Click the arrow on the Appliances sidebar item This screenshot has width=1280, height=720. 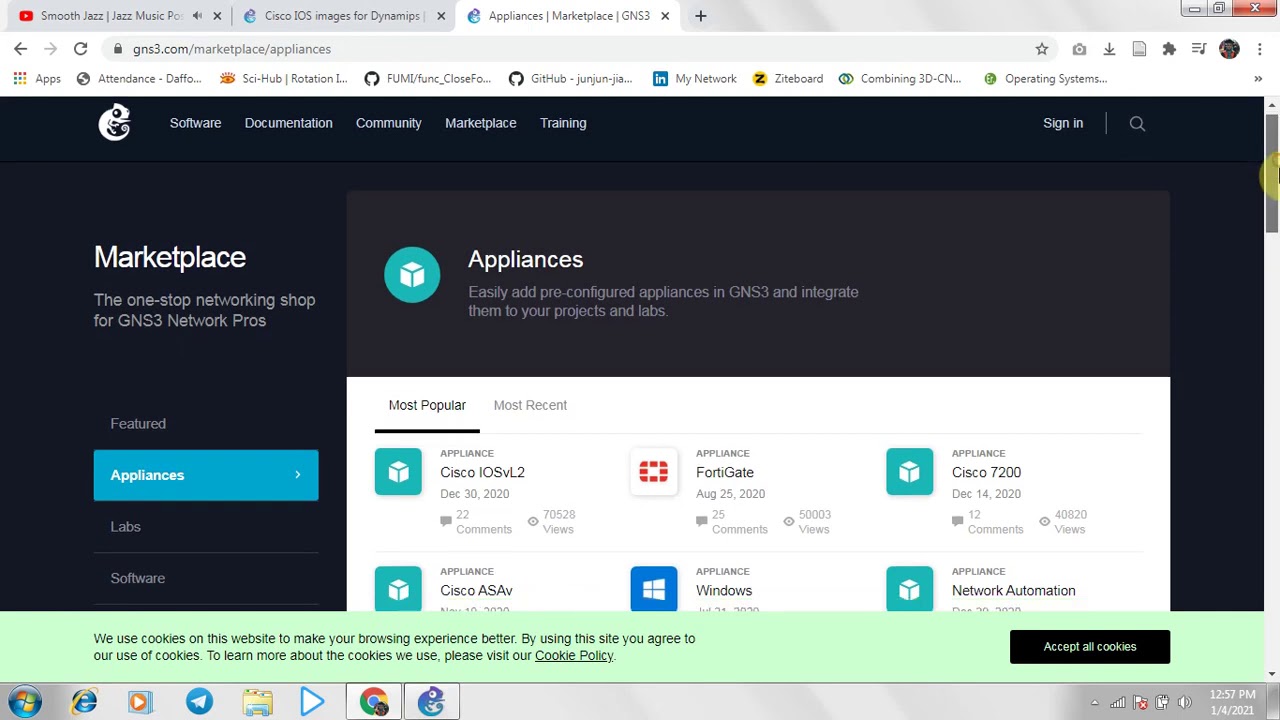point(297,475)
